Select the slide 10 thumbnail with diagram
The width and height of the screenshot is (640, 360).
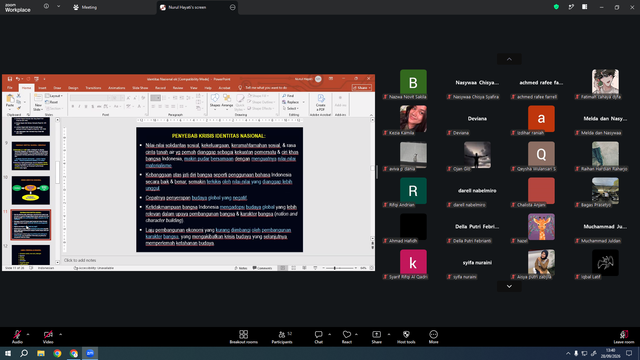(x=31, y=190)
